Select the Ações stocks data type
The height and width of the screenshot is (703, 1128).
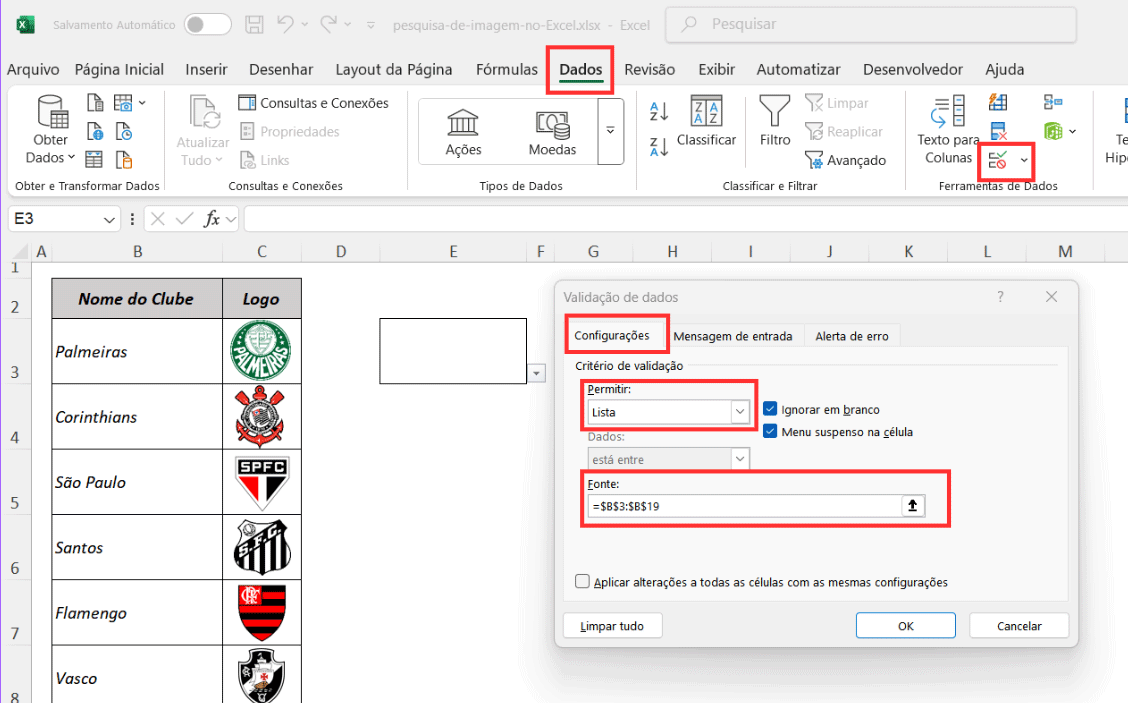pos(463,123)
